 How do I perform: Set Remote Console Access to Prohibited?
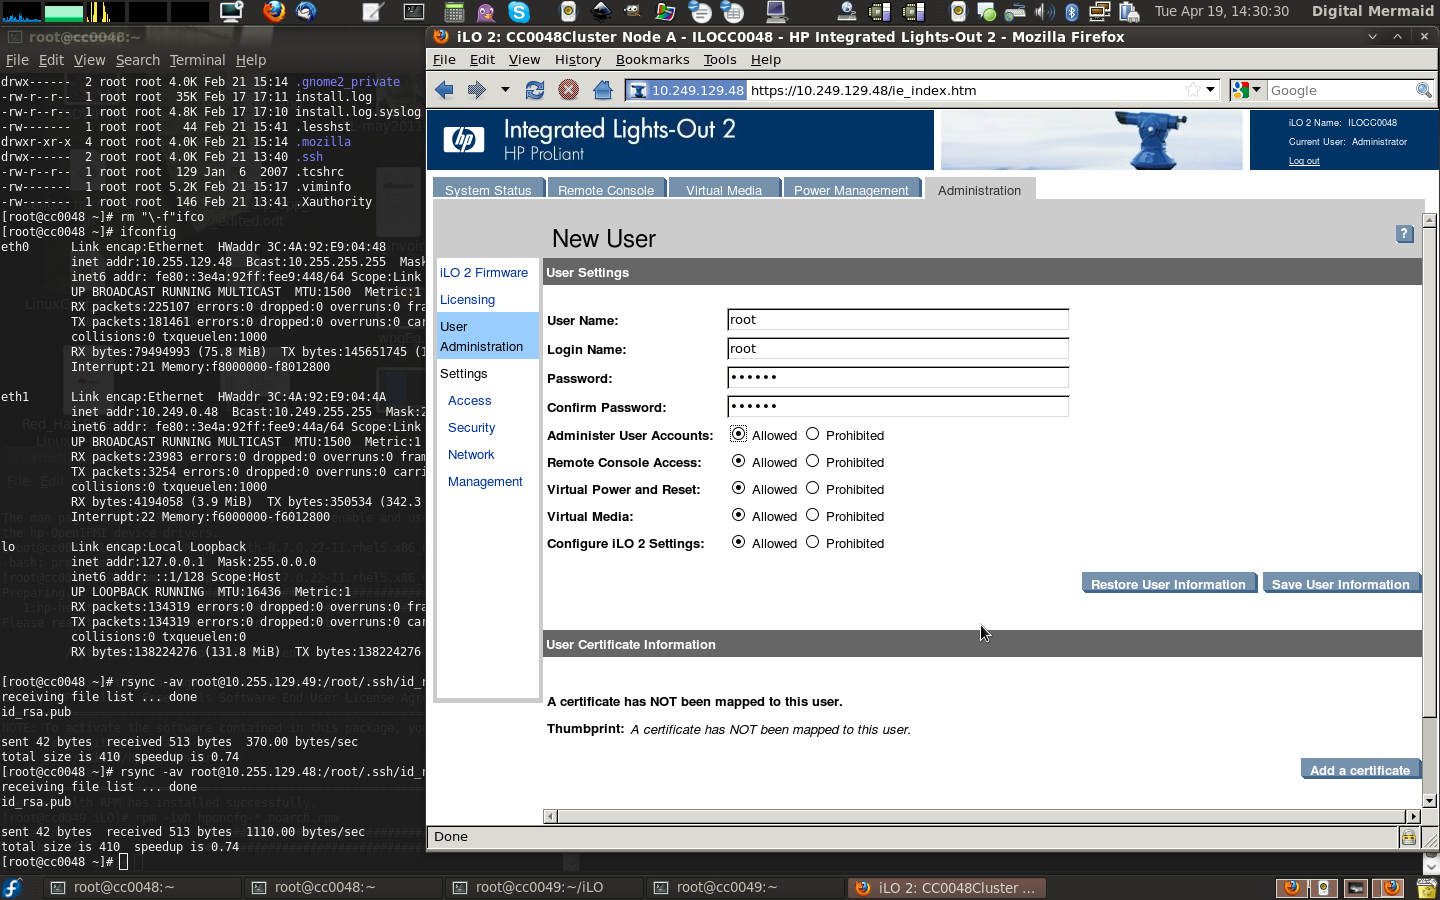812,461
